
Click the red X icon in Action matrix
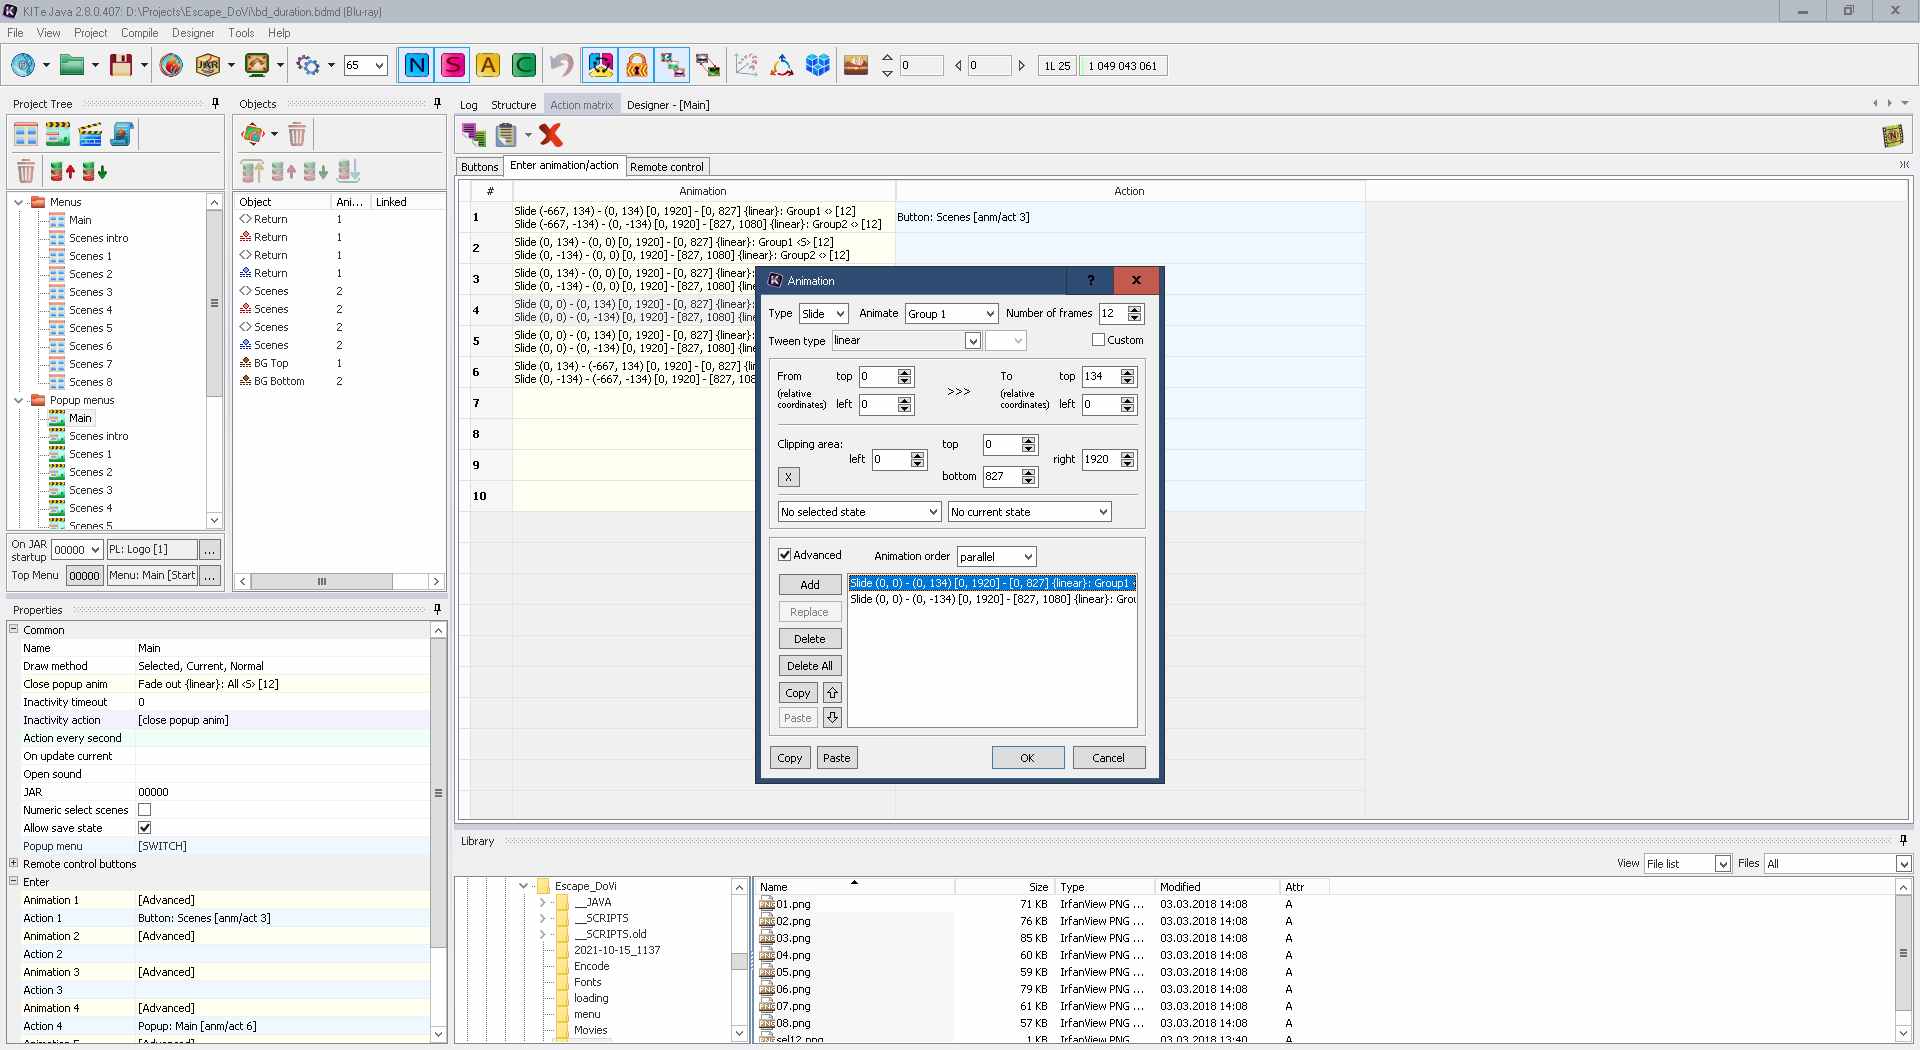pos(551,134)
